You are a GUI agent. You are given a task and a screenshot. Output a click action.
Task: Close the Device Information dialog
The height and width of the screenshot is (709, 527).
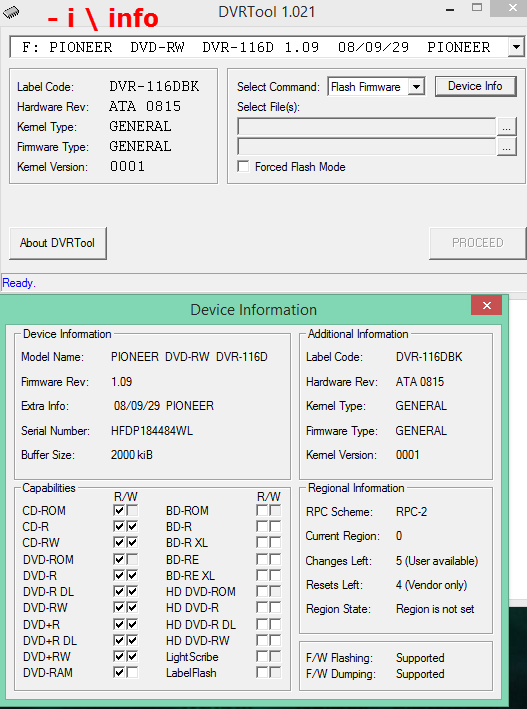pyautogui.click(x=487, y=305)
